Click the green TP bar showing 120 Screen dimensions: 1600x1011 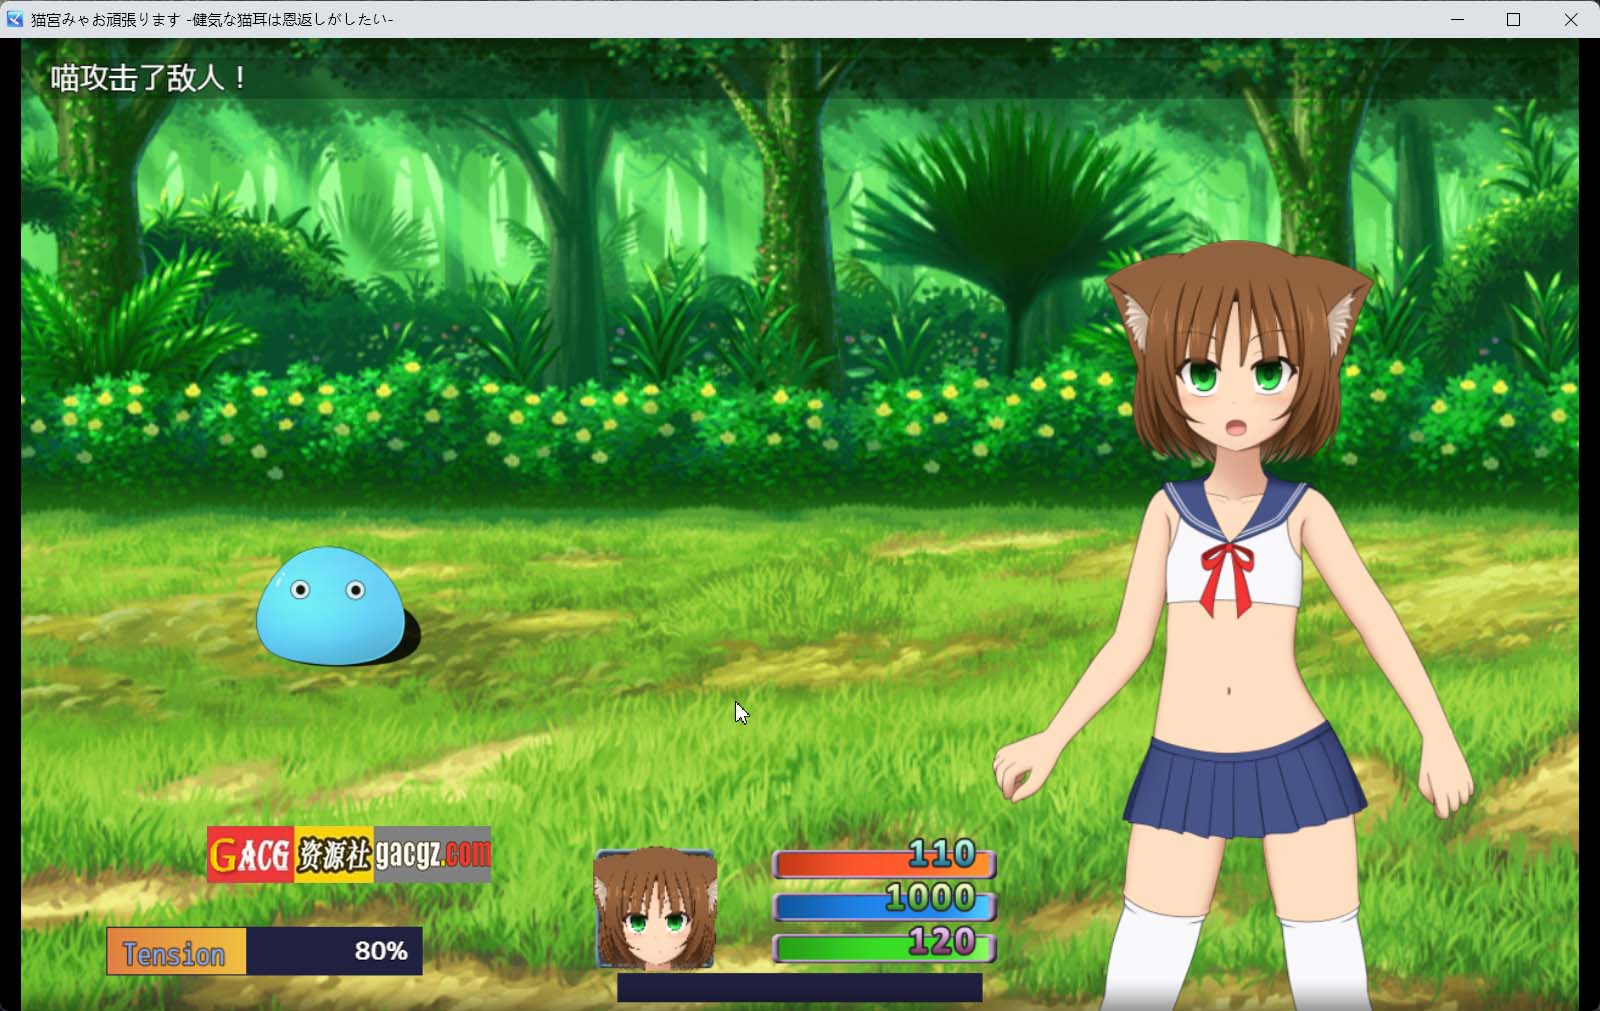884,947
